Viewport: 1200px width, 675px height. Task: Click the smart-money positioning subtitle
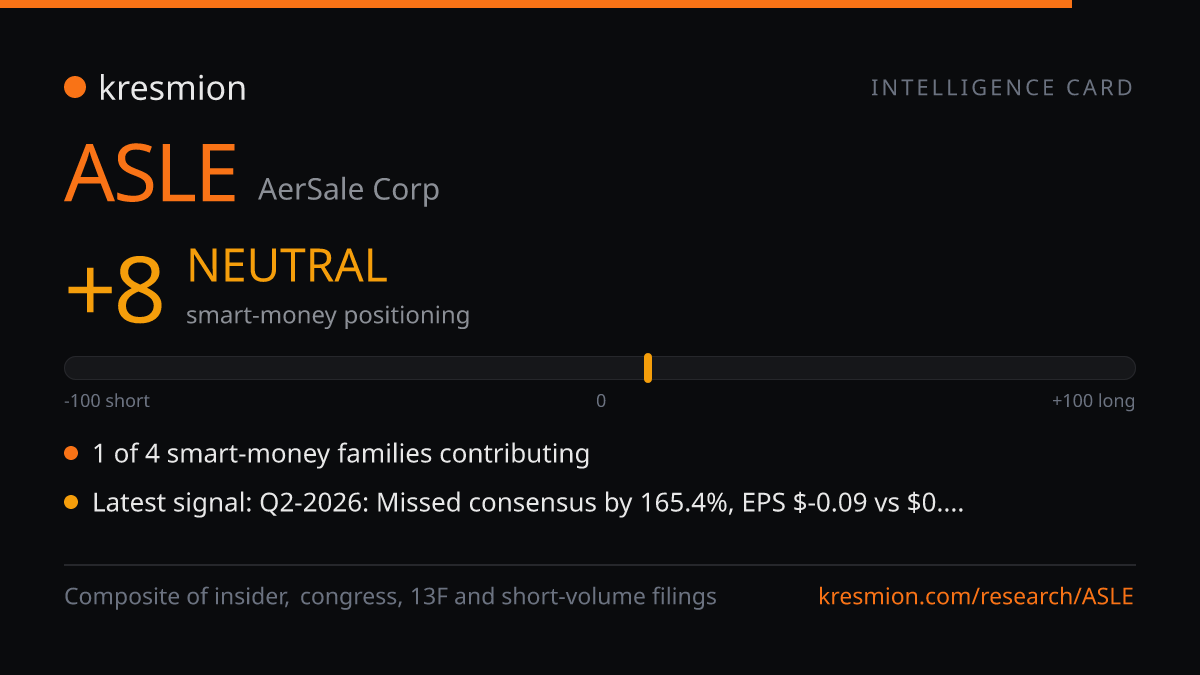(328, 316)
